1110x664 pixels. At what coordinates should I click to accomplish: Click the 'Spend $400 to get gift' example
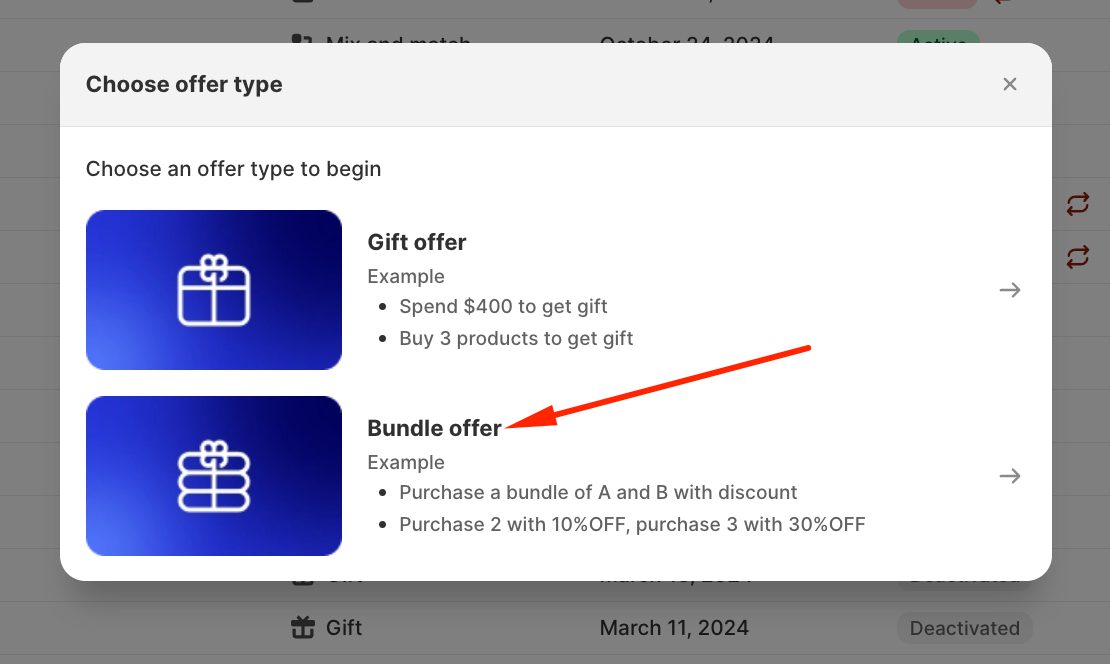(x=503, y=306)
